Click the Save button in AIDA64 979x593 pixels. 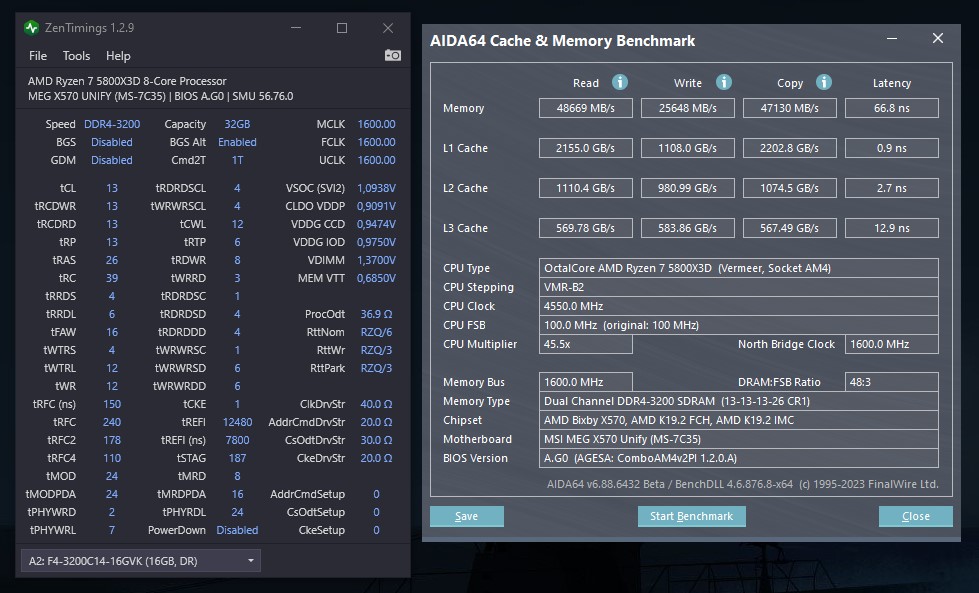tap(466, 516)
